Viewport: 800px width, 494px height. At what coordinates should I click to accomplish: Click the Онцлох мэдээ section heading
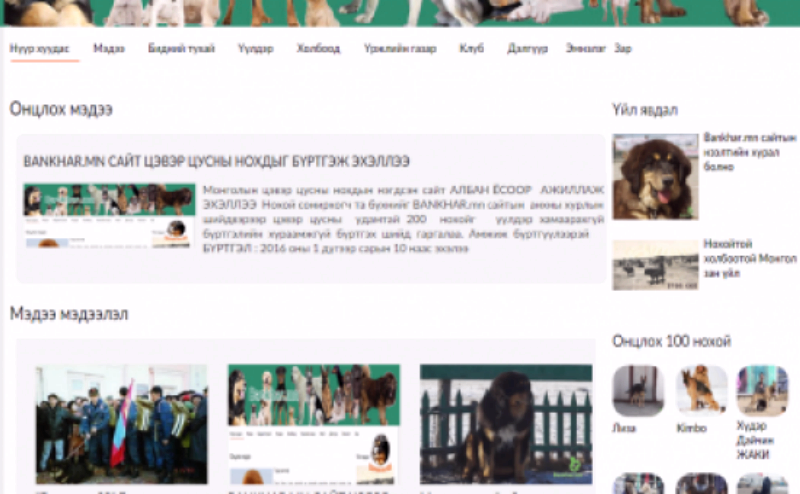point(61,109)
